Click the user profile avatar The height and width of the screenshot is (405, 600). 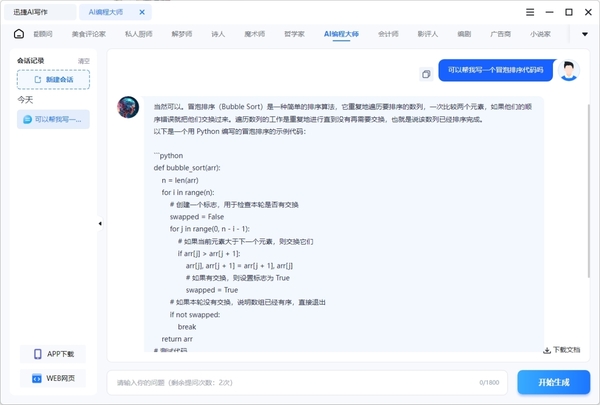point(569,70)
